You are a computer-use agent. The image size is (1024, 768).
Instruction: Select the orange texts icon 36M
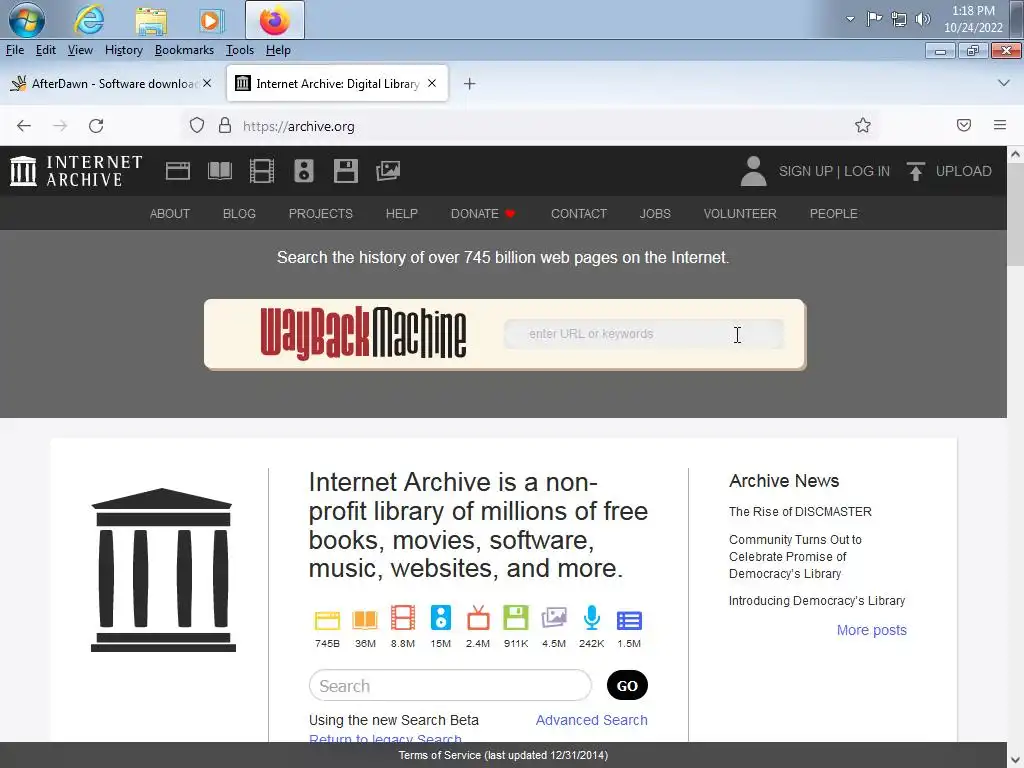[x=365, y=619]
